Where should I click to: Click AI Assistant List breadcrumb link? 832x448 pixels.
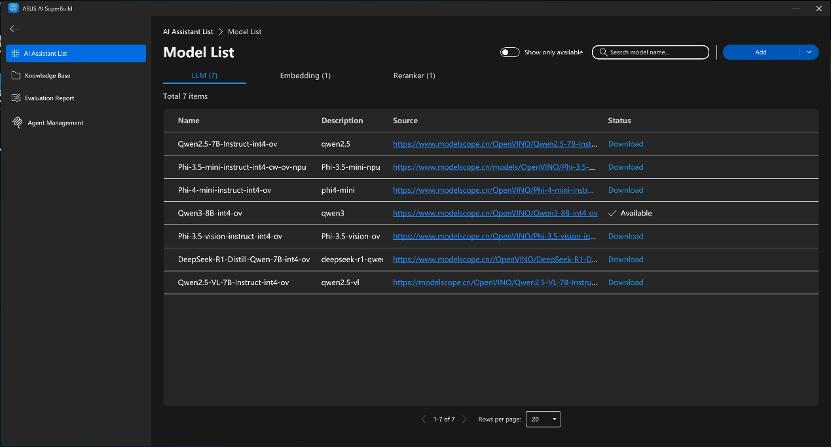click(x=188, y=32)
